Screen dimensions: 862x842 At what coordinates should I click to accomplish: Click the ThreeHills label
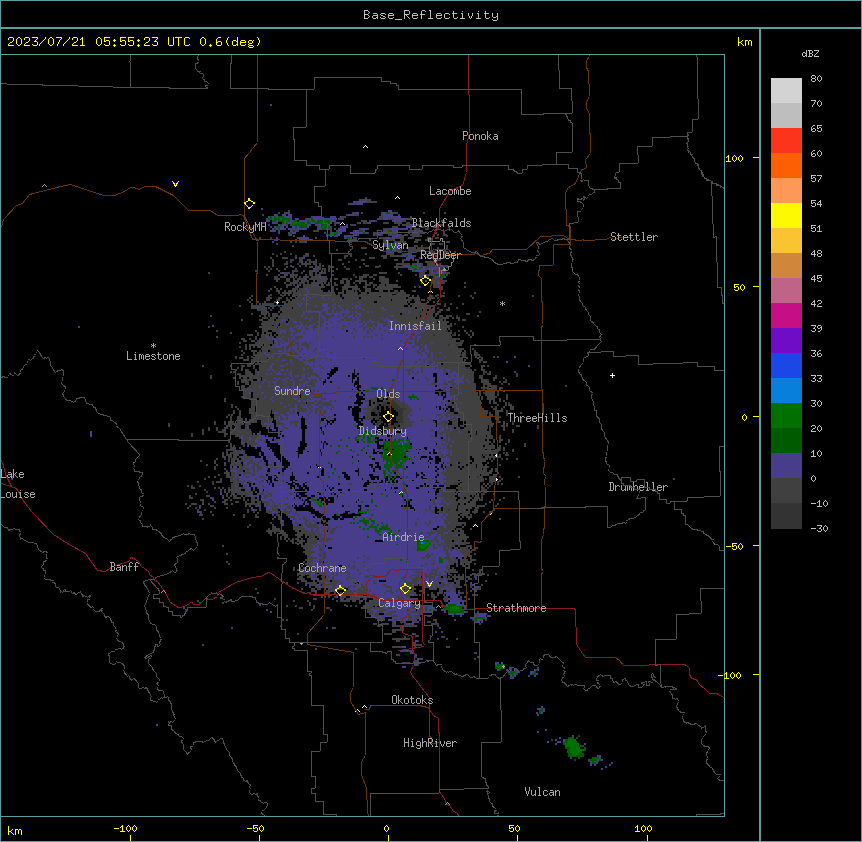tap(537, 418)
